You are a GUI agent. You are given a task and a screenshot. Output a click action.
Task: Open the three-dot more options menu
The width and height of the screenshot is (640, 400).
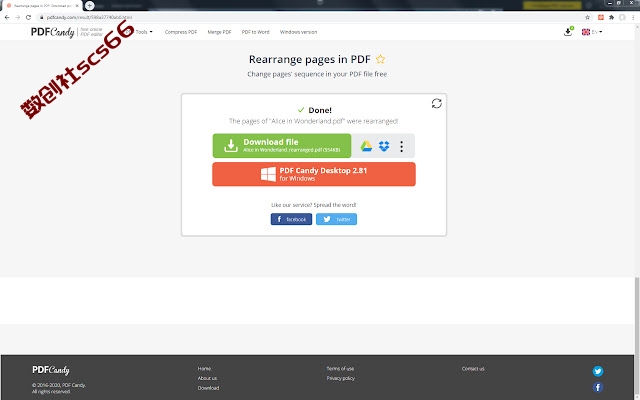click(x=402, y=146)
